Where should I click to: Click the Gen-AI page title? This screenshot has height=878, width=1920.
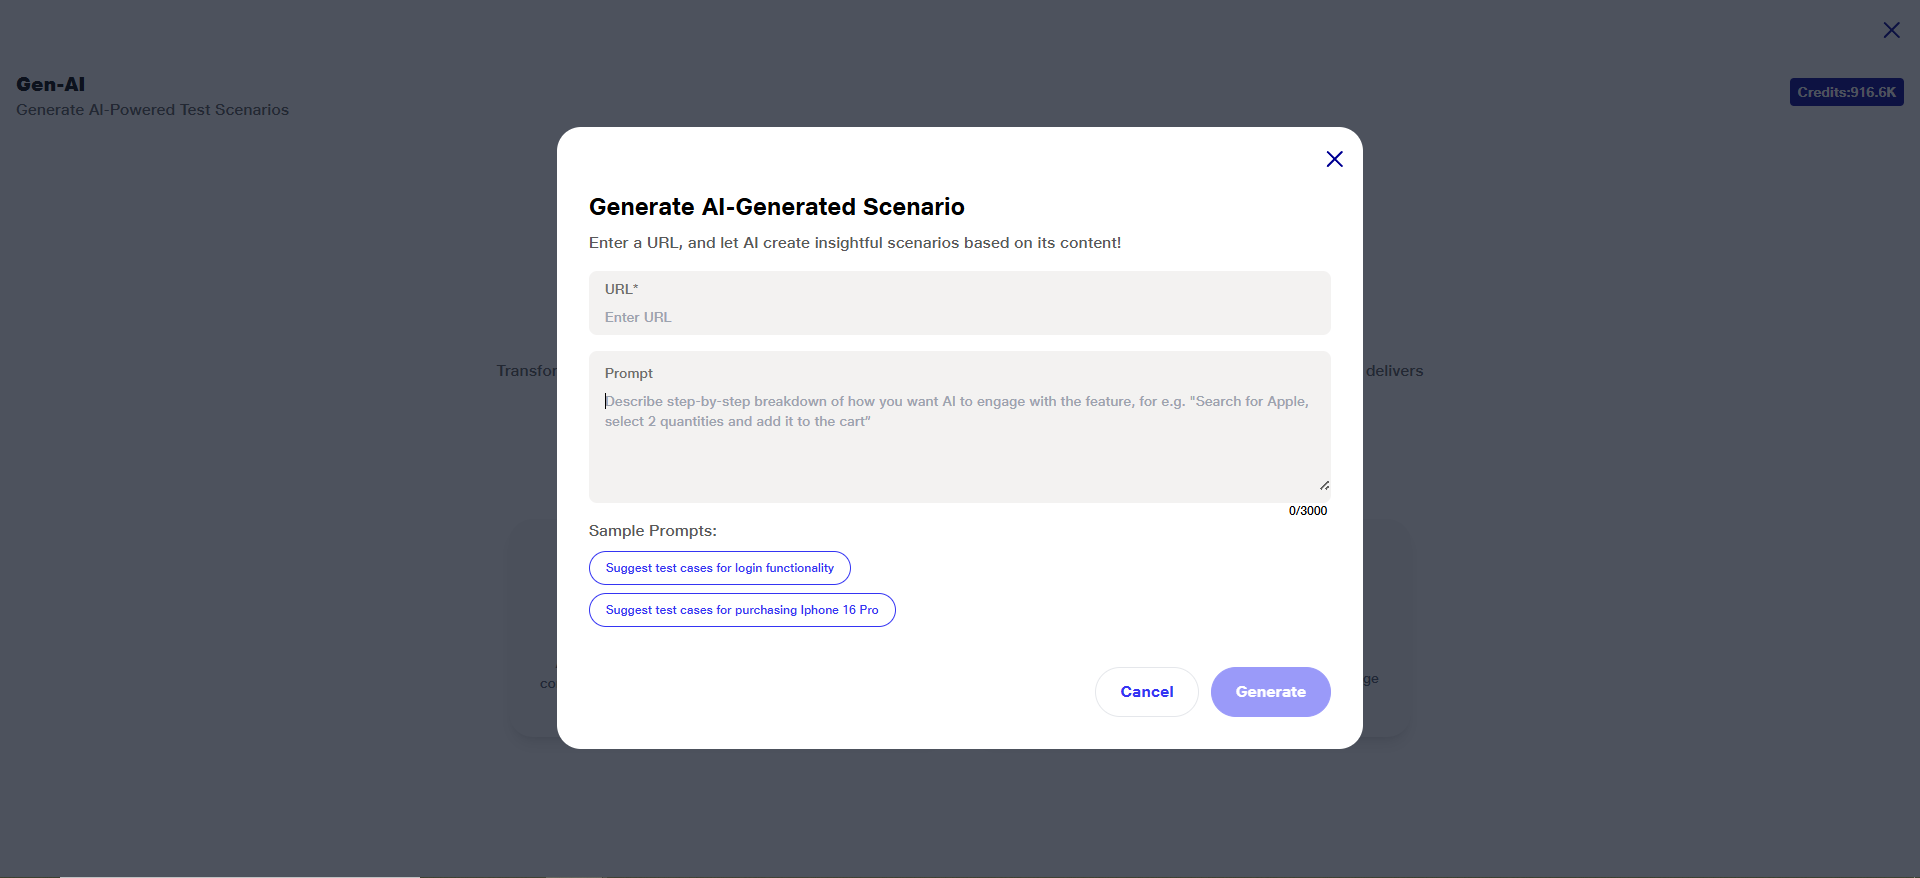[x=51, y=85]
